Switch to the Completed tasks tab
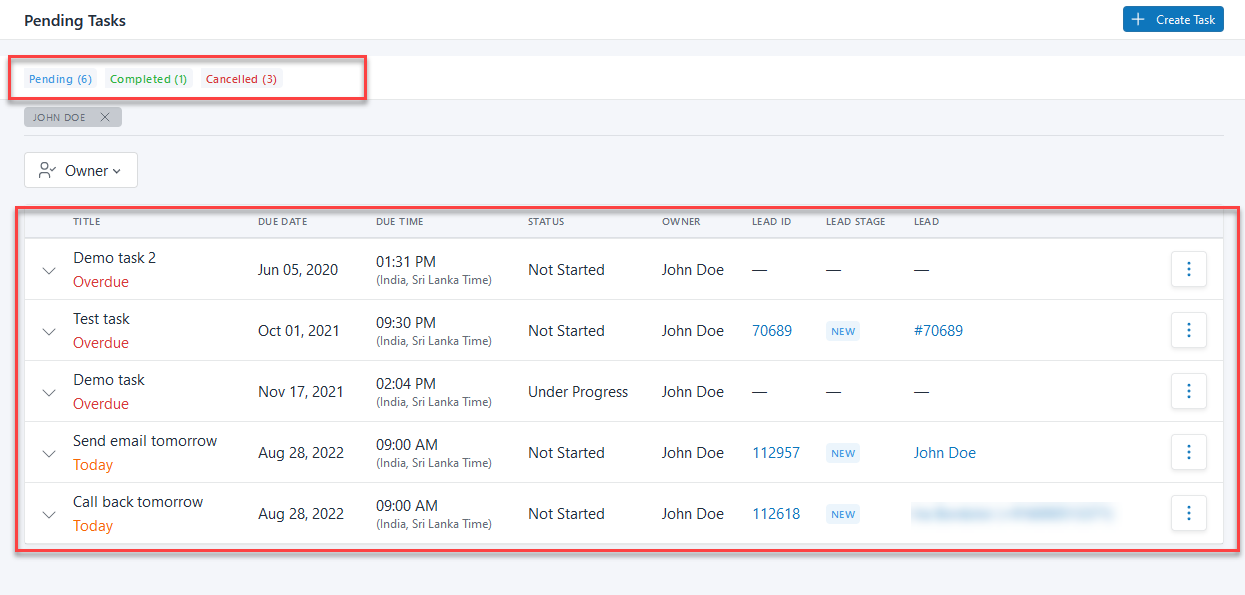Image resolution: width=1245 pixels, height=595 pixels. tap(148, 78)
